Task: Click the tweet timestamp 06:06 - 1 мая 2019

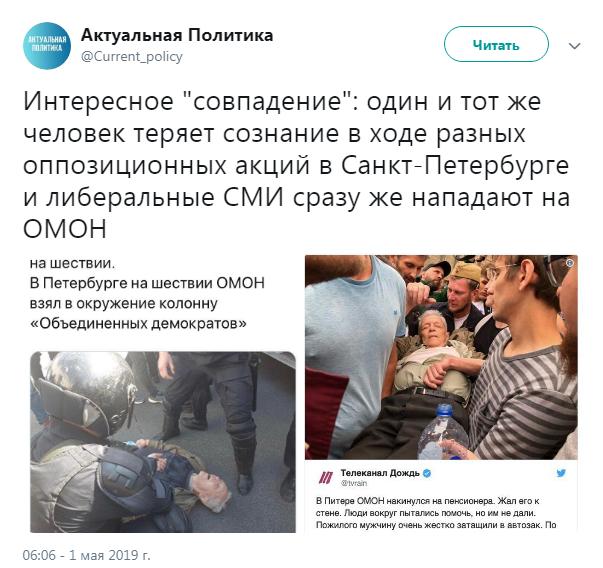Action: coord(87,555)
